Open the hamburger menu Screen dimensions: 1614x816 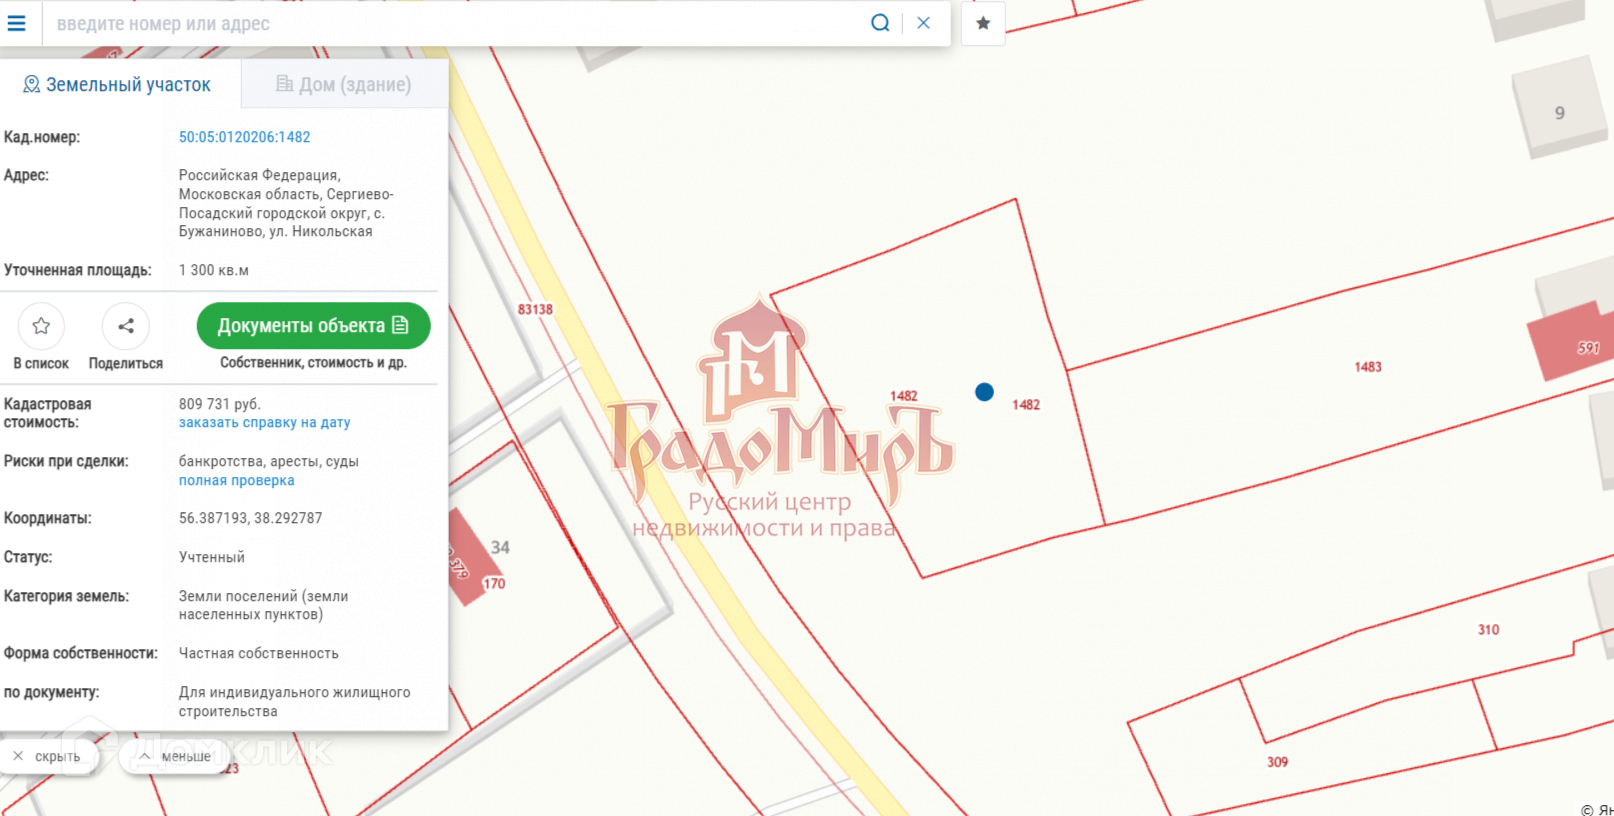pos(17,23)
